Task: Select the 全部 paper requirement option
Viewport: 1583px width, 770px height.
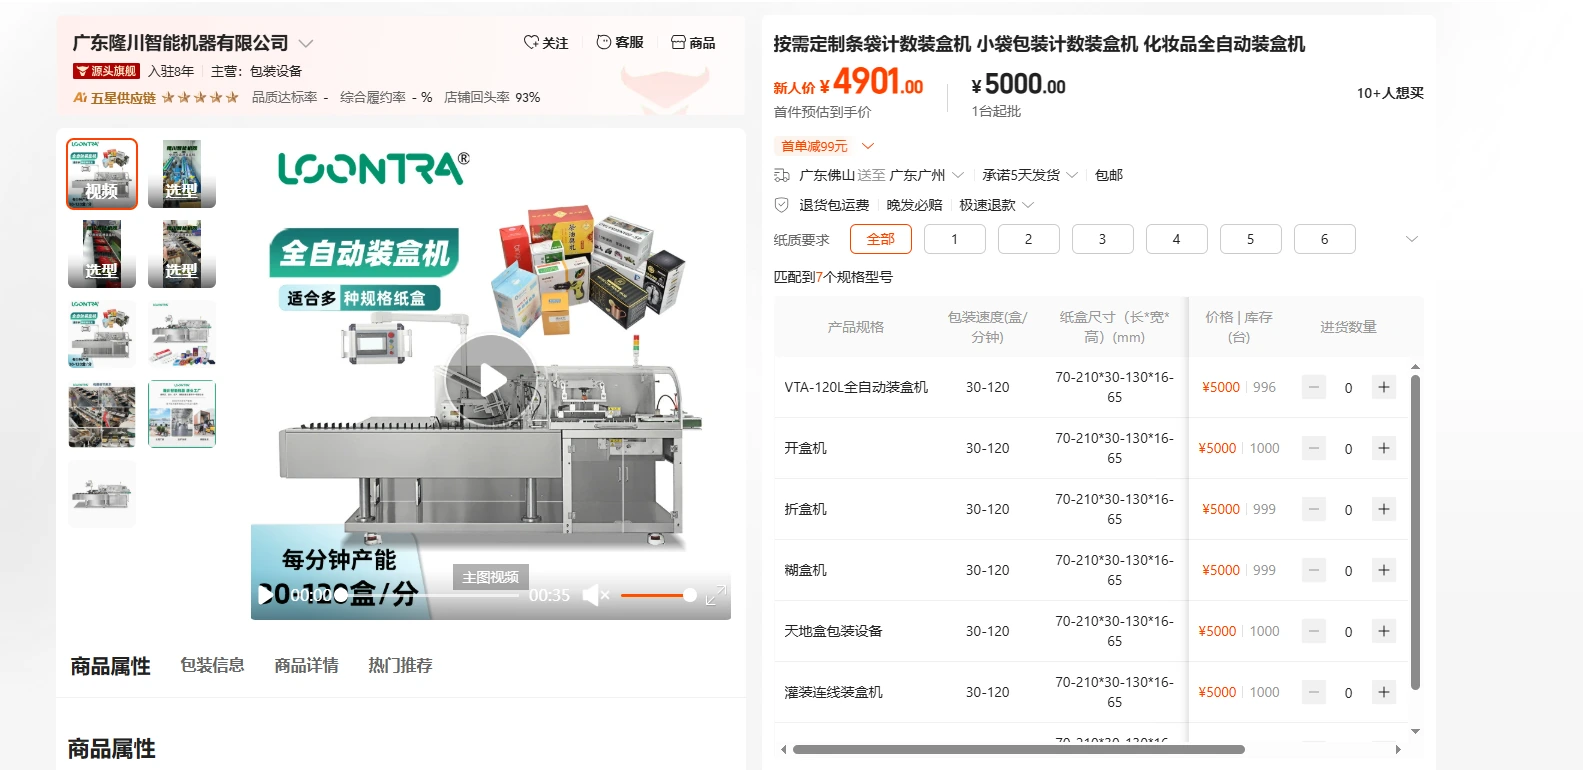Action: tap(881, 239)
